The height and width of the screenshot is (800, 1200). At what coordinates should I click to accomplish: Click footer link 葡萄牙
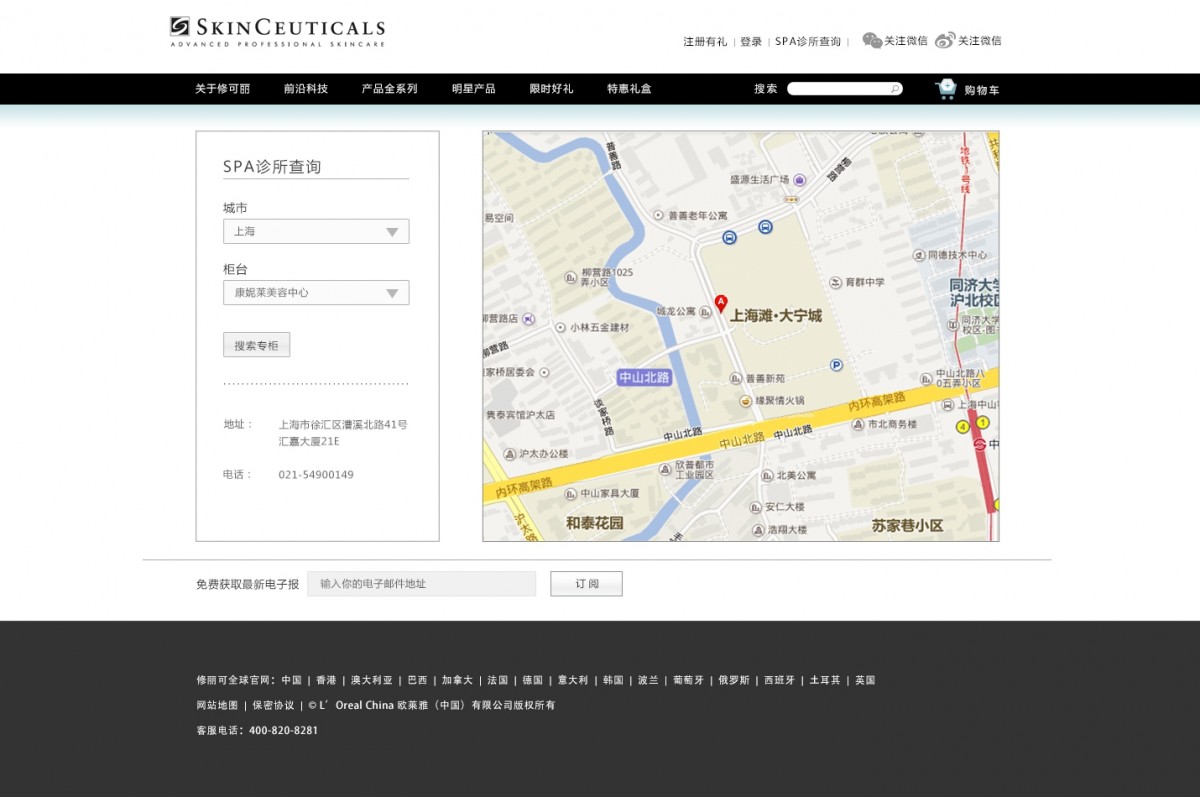point(688,680)
